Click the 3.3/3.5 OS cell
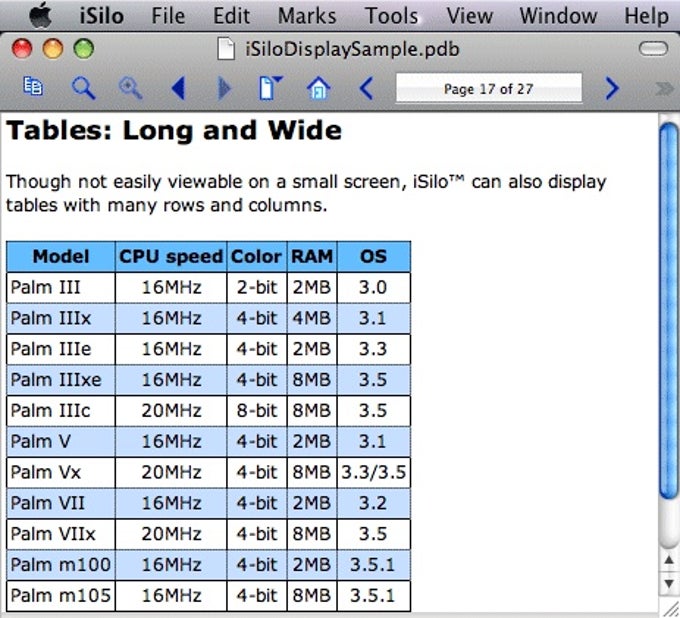This screenshot has height=618, width=680. 373,472
